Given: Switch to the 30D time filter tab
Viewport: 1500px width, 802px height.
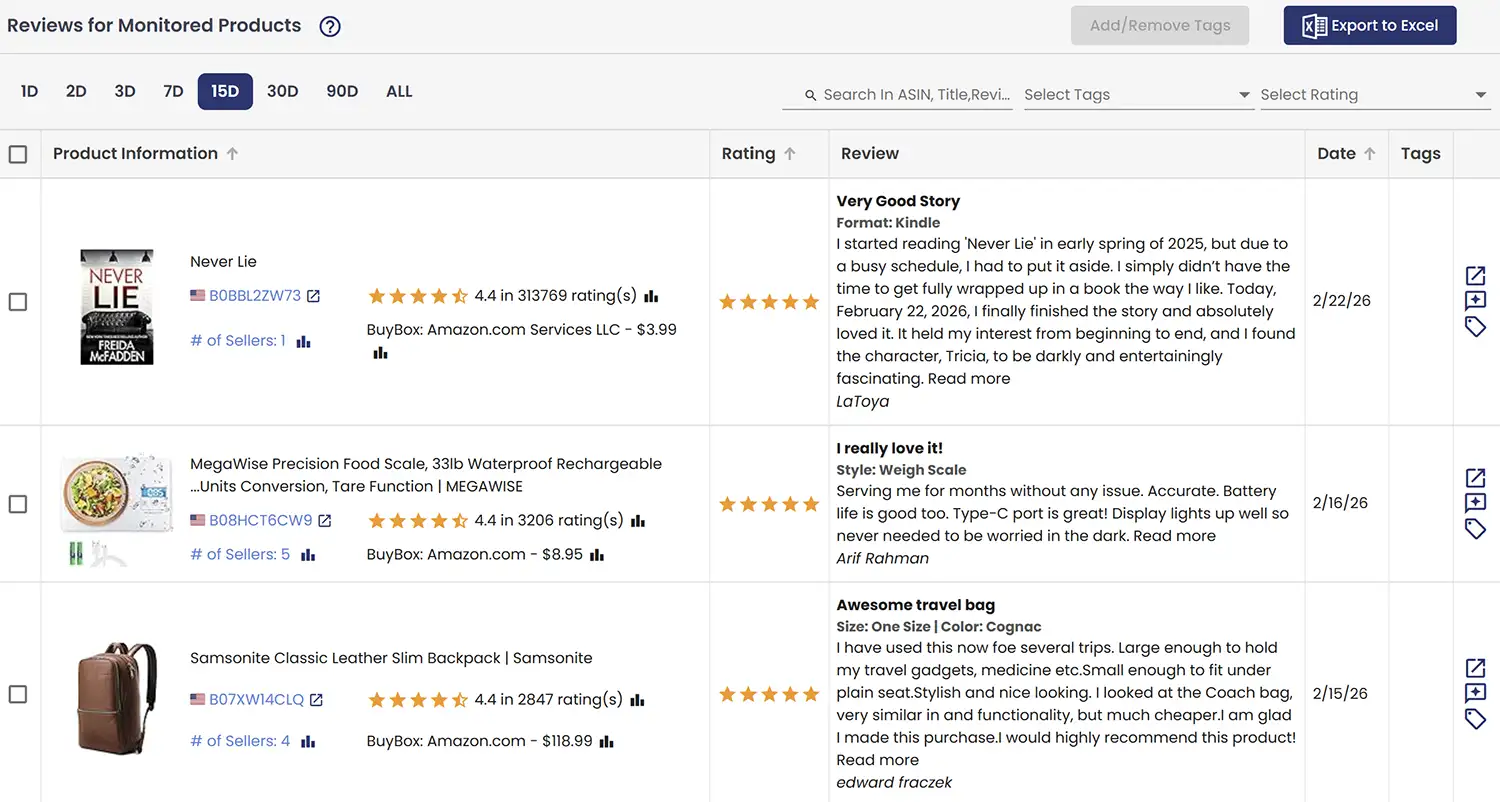Looking at the screenshot, I should [282, 91].
